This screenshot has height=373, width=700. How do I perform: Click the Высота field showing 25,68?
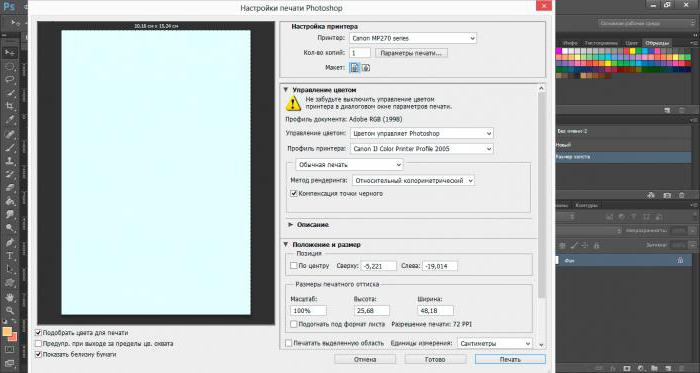point(371,311)
